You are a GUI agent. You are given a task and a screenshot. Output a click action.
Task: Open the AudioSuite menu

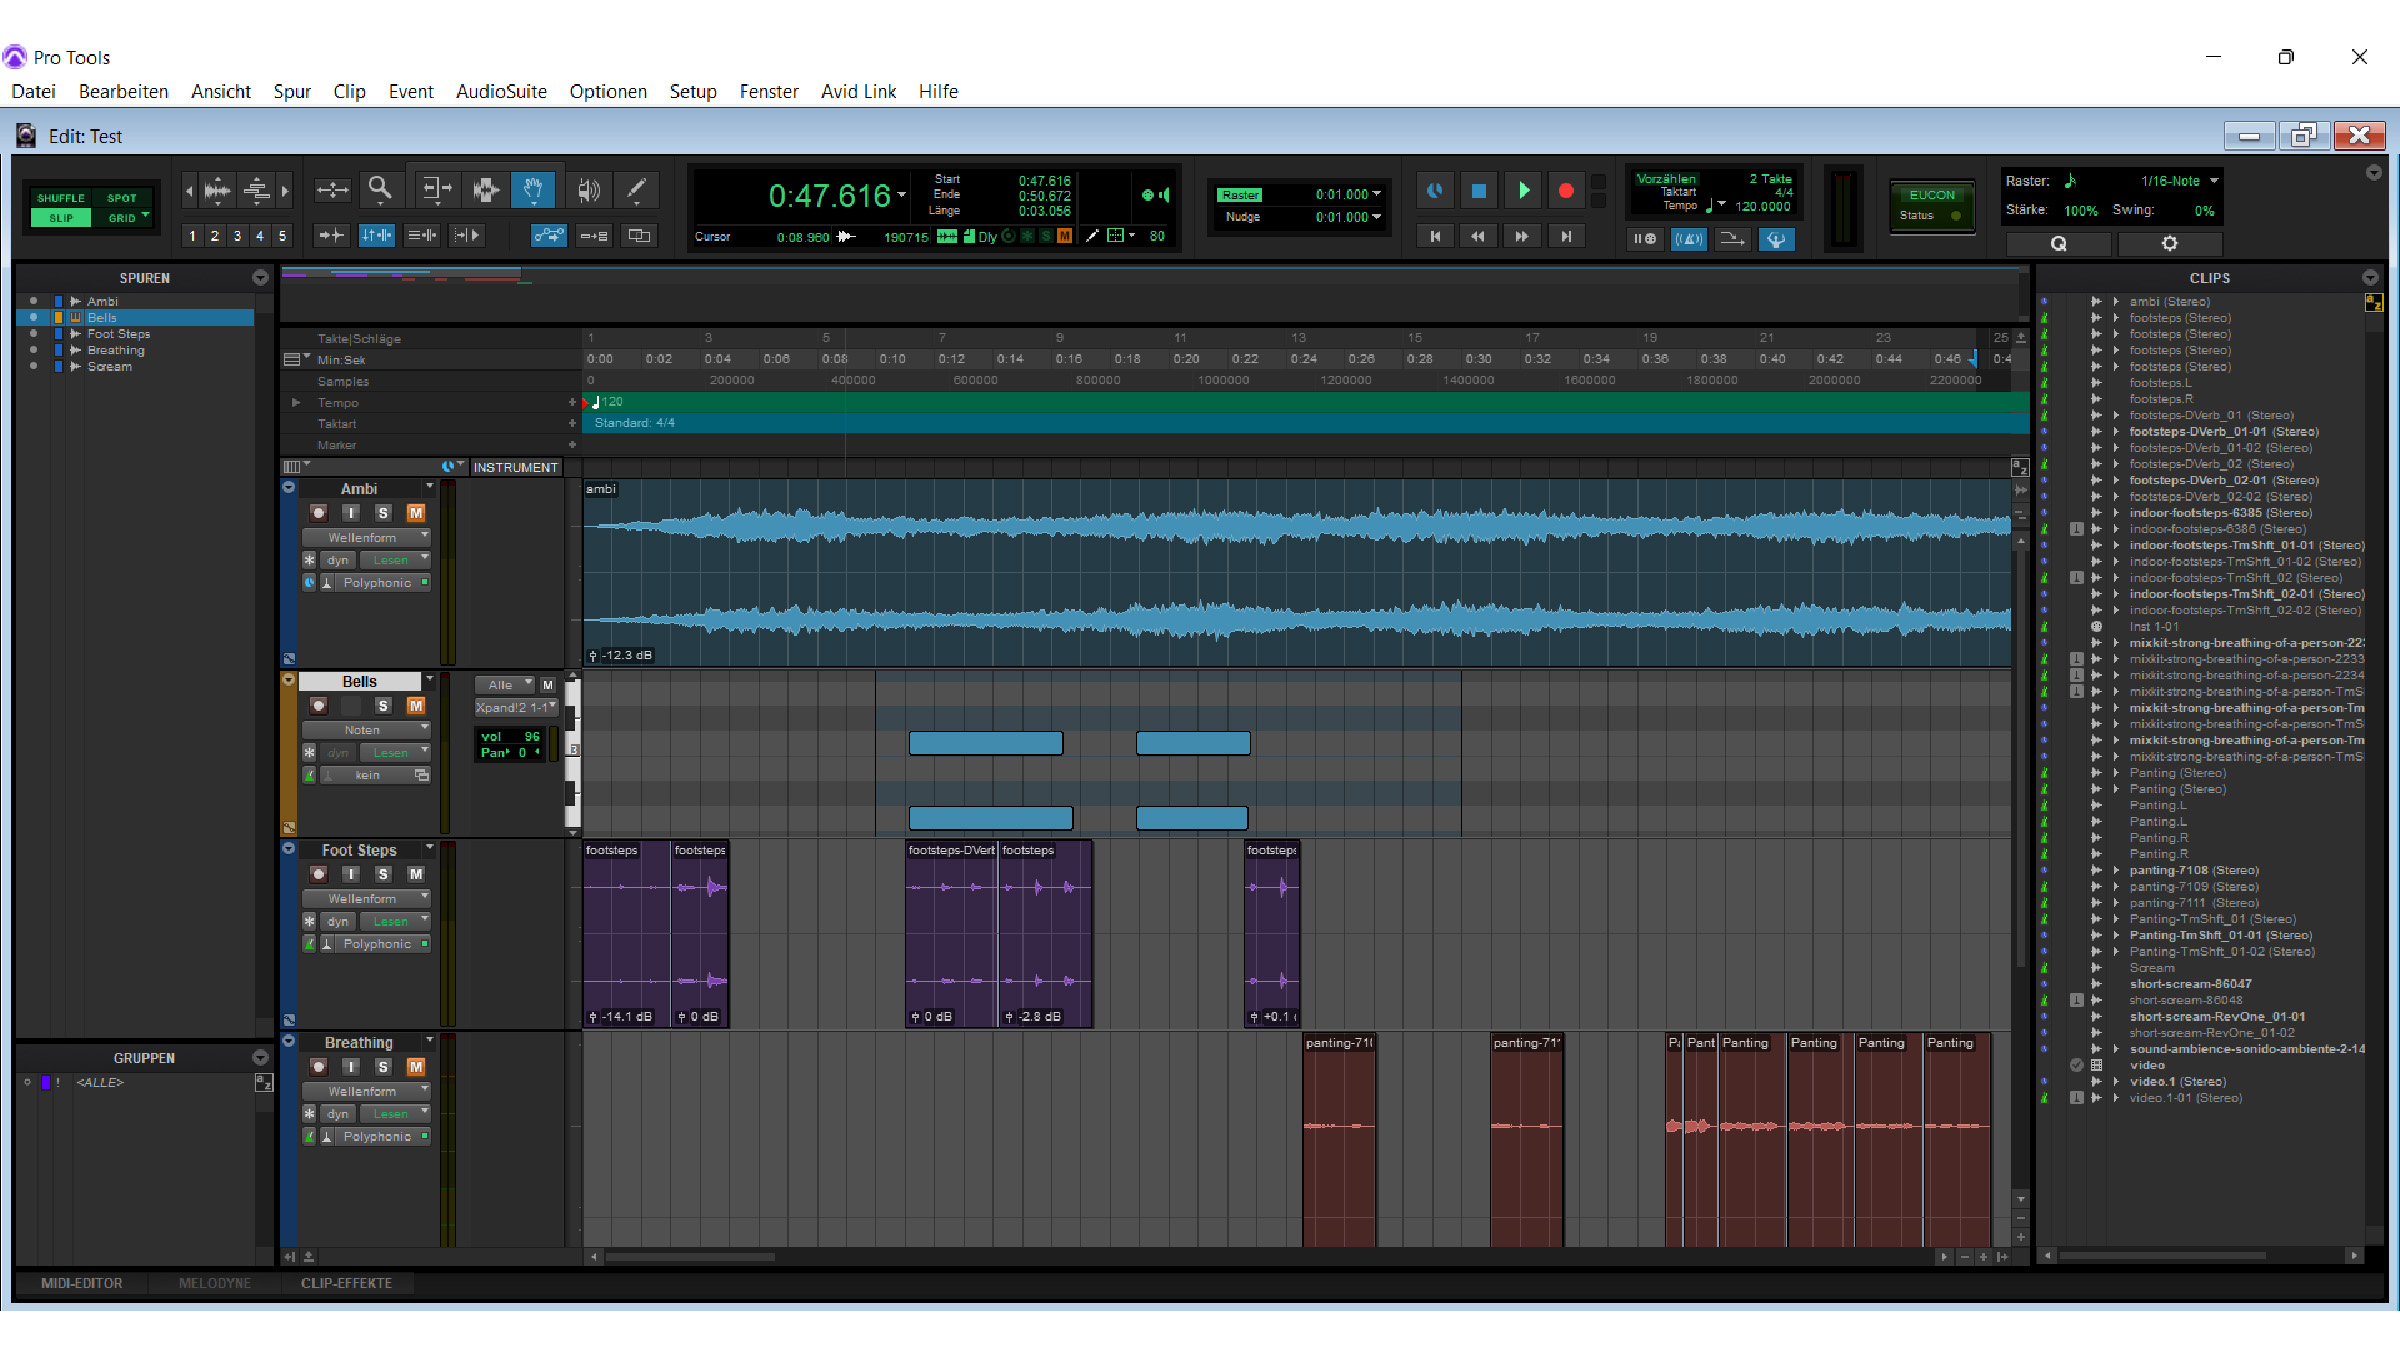coord(501,91)
